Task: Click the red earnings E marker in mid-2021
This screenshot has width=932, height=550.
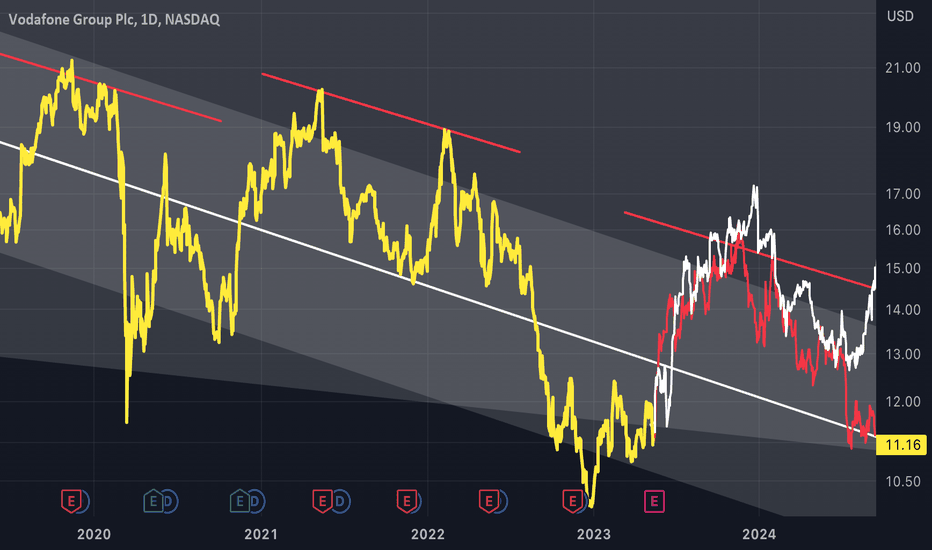Action: click(323, 501)
